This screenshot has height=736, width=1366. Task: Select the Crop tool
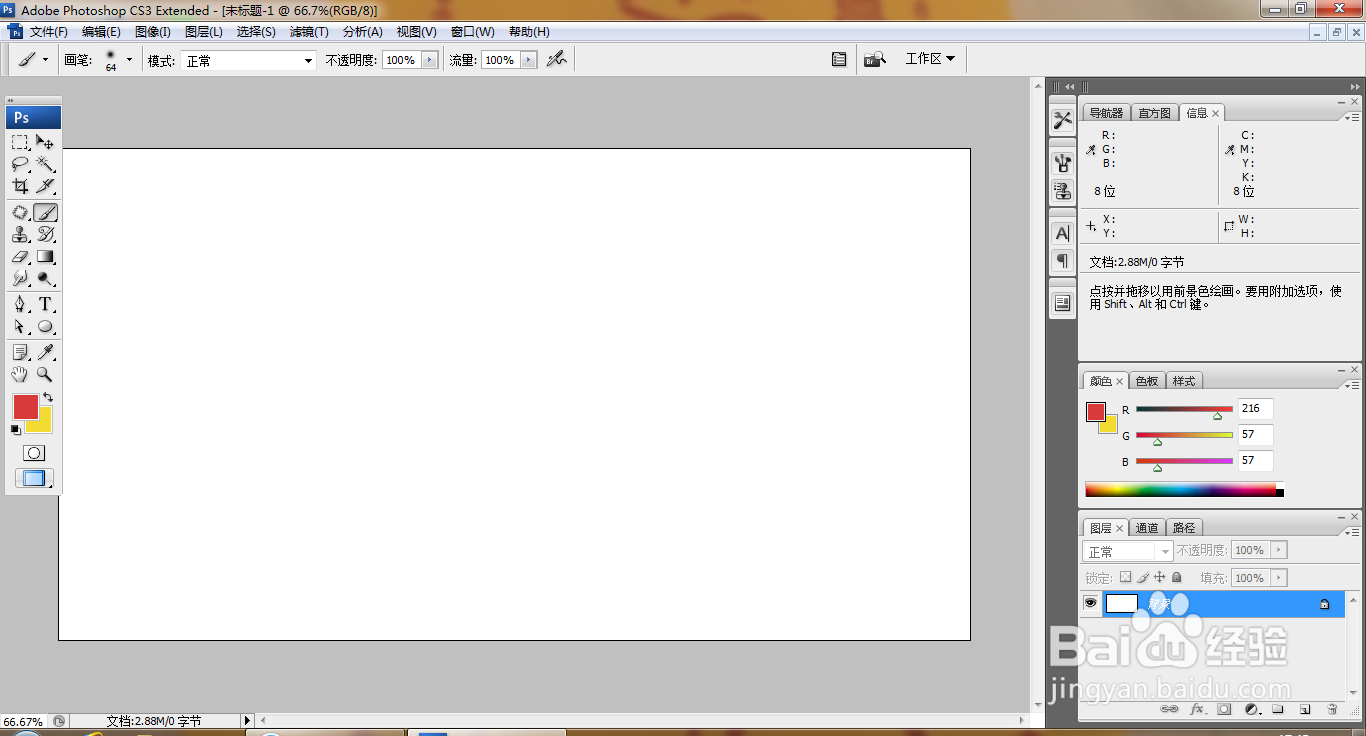click(x=20, y=186)
